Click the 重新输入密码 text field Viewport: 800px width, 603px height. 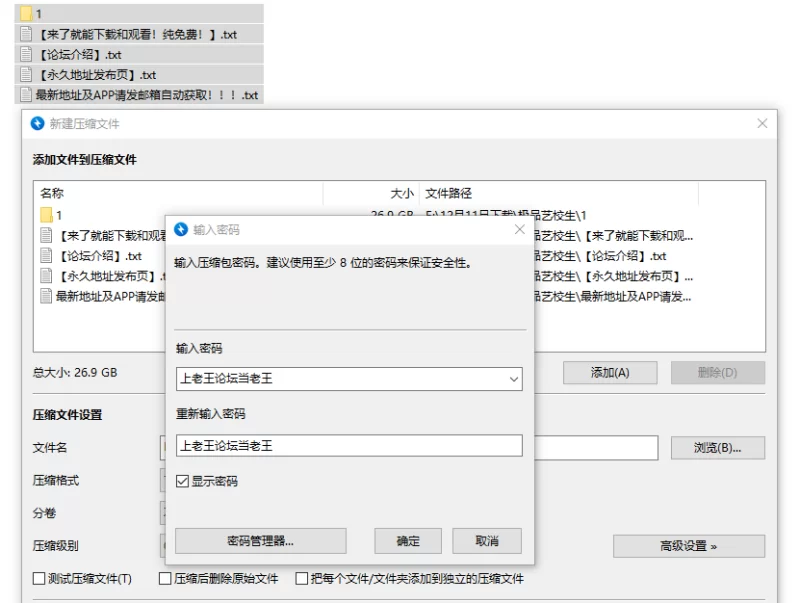[348, 446]
